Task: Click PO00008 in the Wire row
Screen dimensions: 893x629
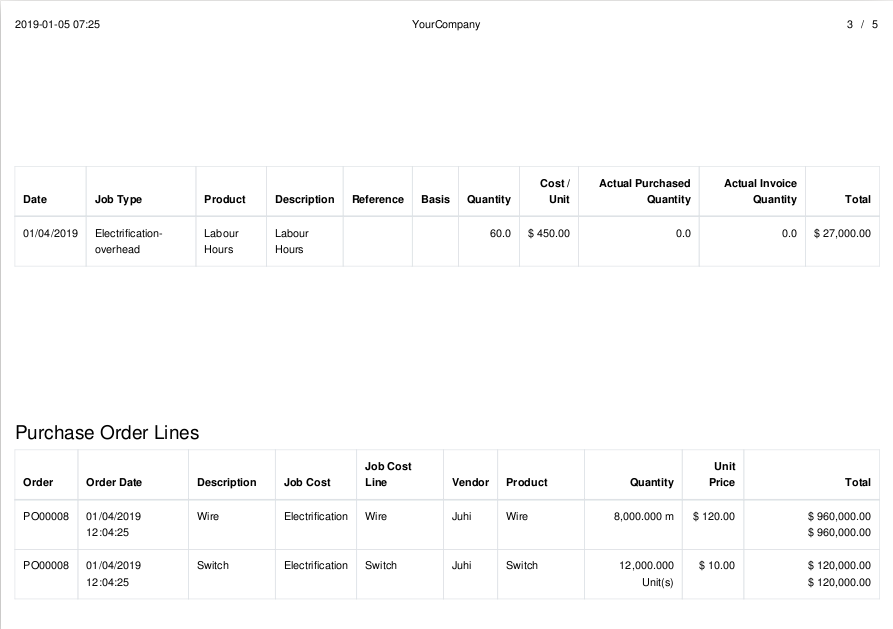Action: pyautogui.click(x=46, y=516)
